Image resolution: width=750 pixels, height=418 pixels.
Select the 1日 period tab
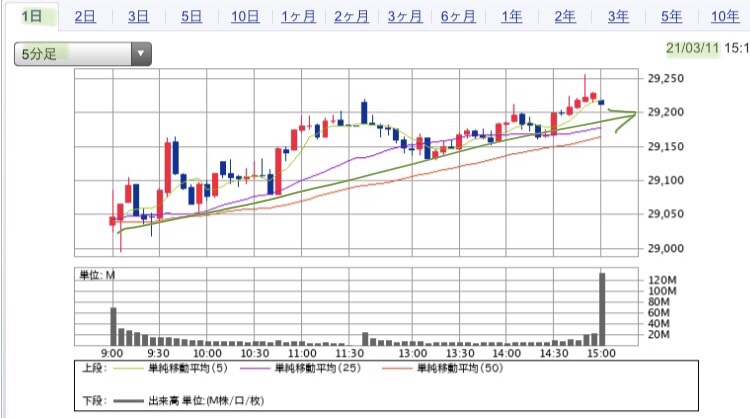coord(32,16)
